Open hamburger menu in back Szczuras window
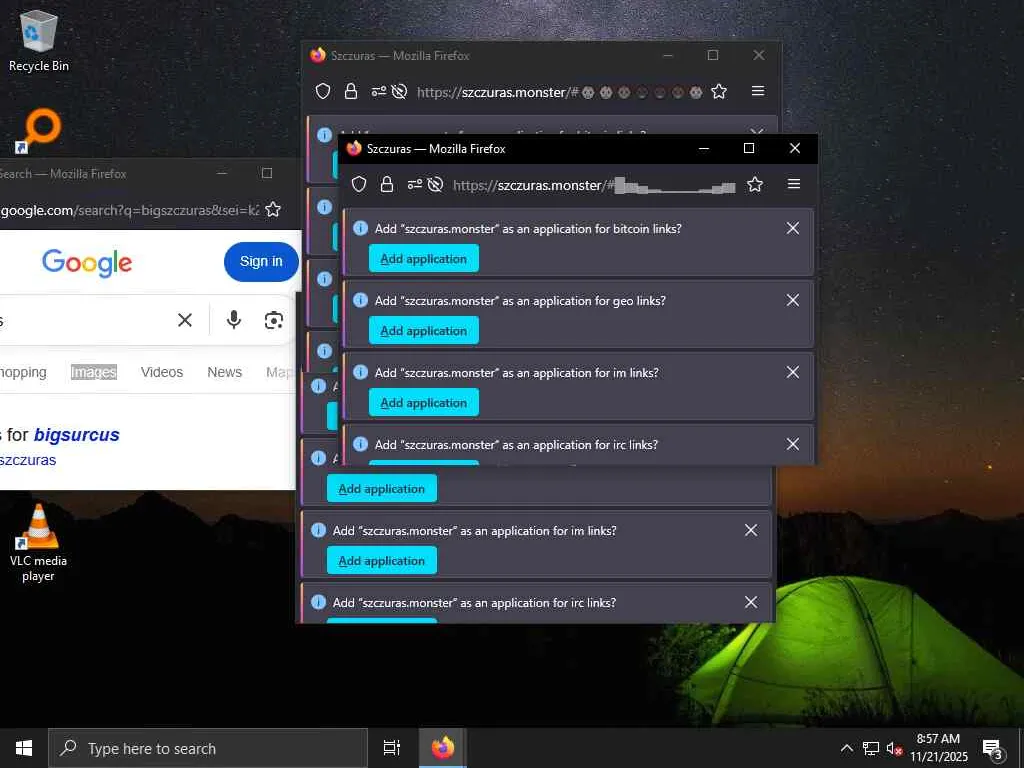 click(758, 91)
